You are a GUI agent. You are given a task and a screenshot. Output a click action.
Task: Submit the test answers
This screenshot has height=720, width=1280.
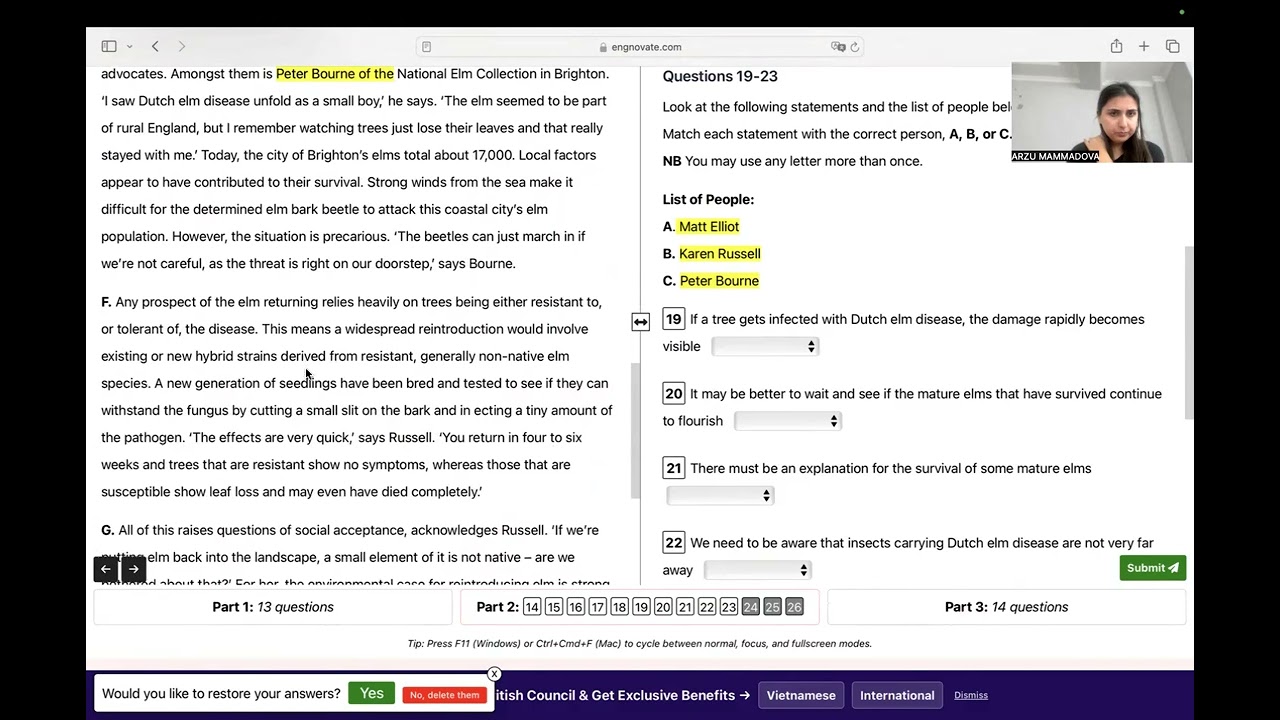point(1152,568)
